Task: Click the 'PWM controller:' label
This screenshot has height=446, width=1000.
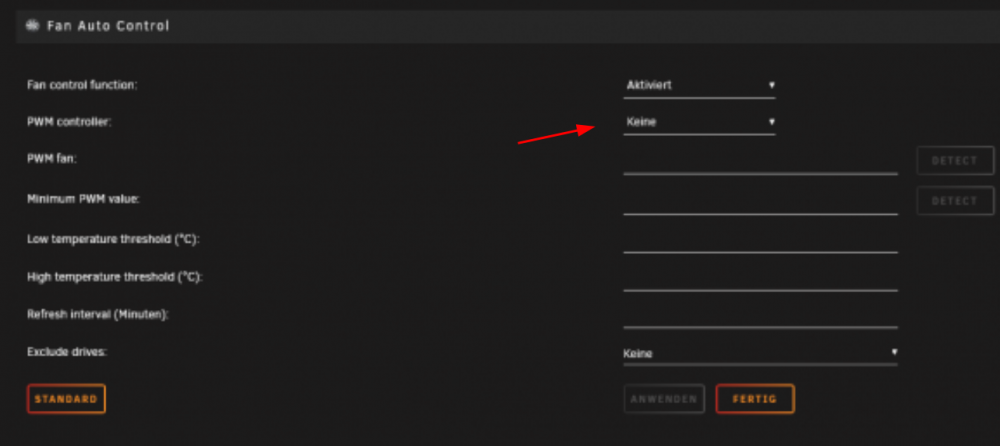Action: tap(69, 122)
